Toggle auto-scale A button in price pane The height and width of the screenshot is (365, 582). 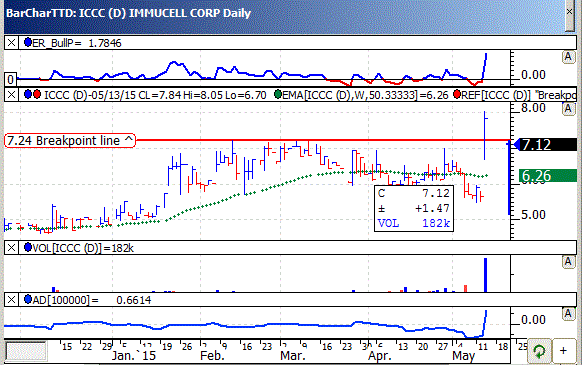tap(568, 109)
